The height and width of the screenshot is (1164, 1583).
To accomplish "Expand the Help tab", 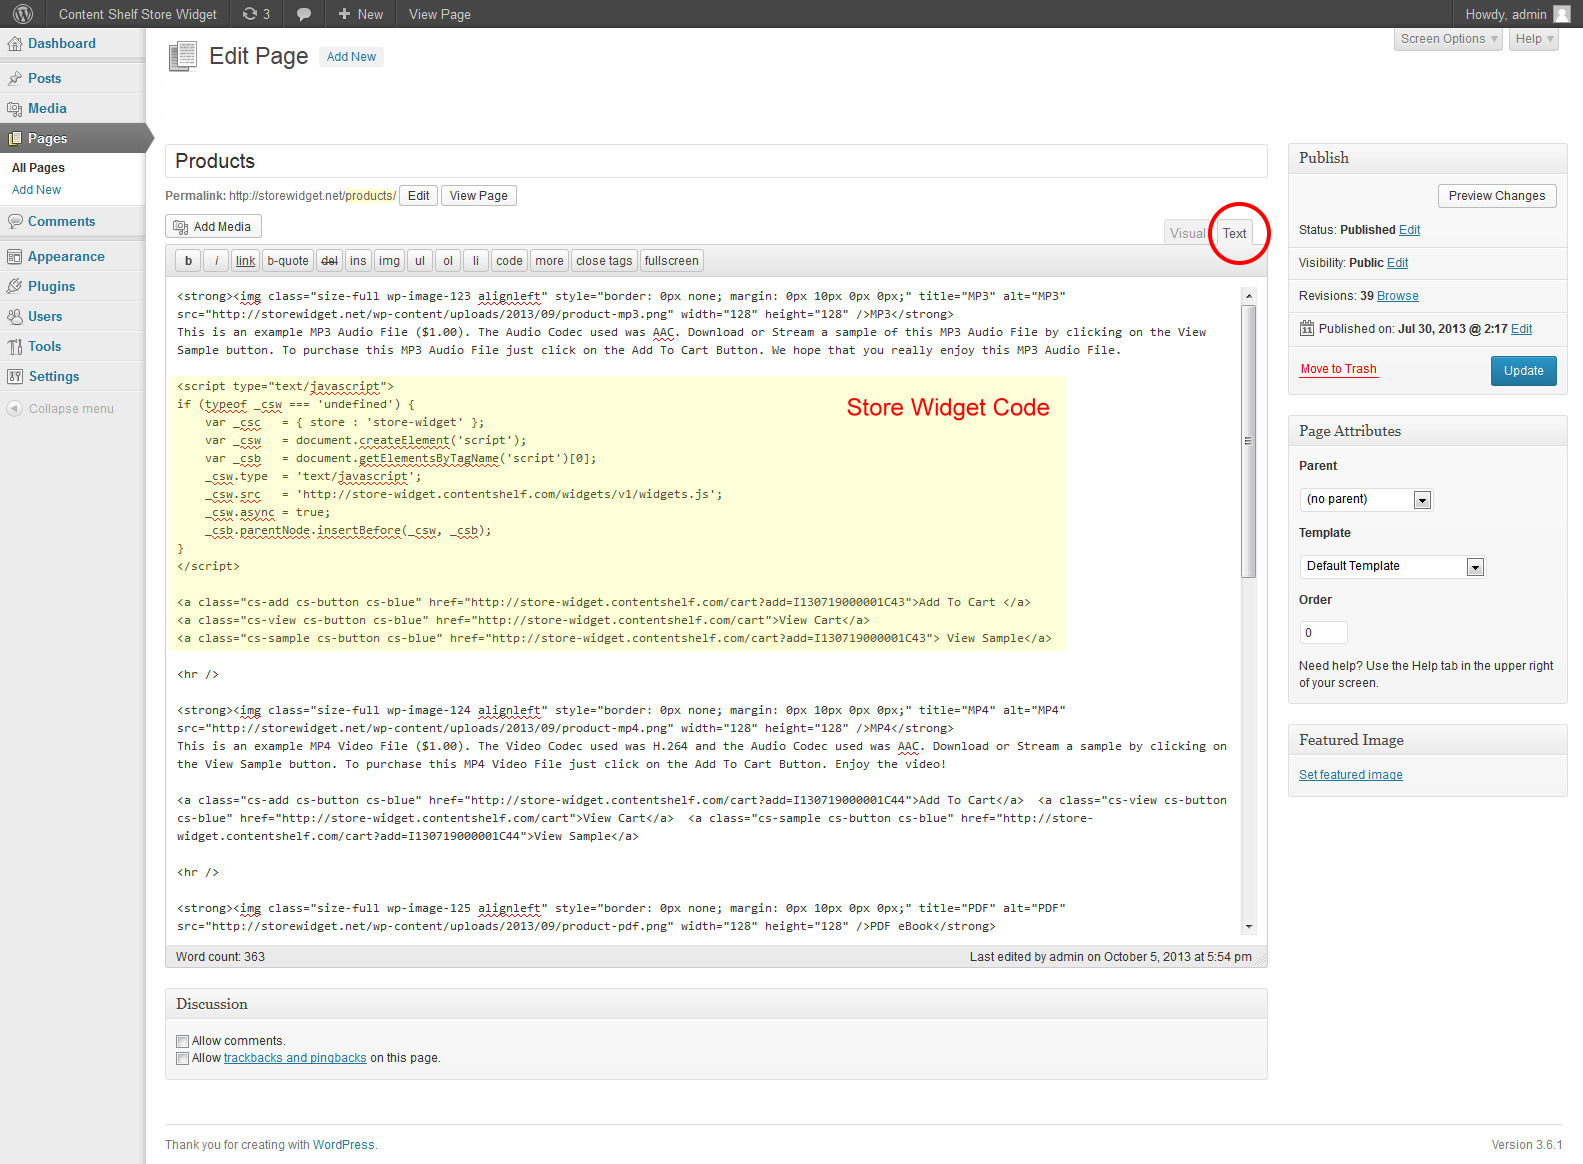I will (x=1534, y=39).
